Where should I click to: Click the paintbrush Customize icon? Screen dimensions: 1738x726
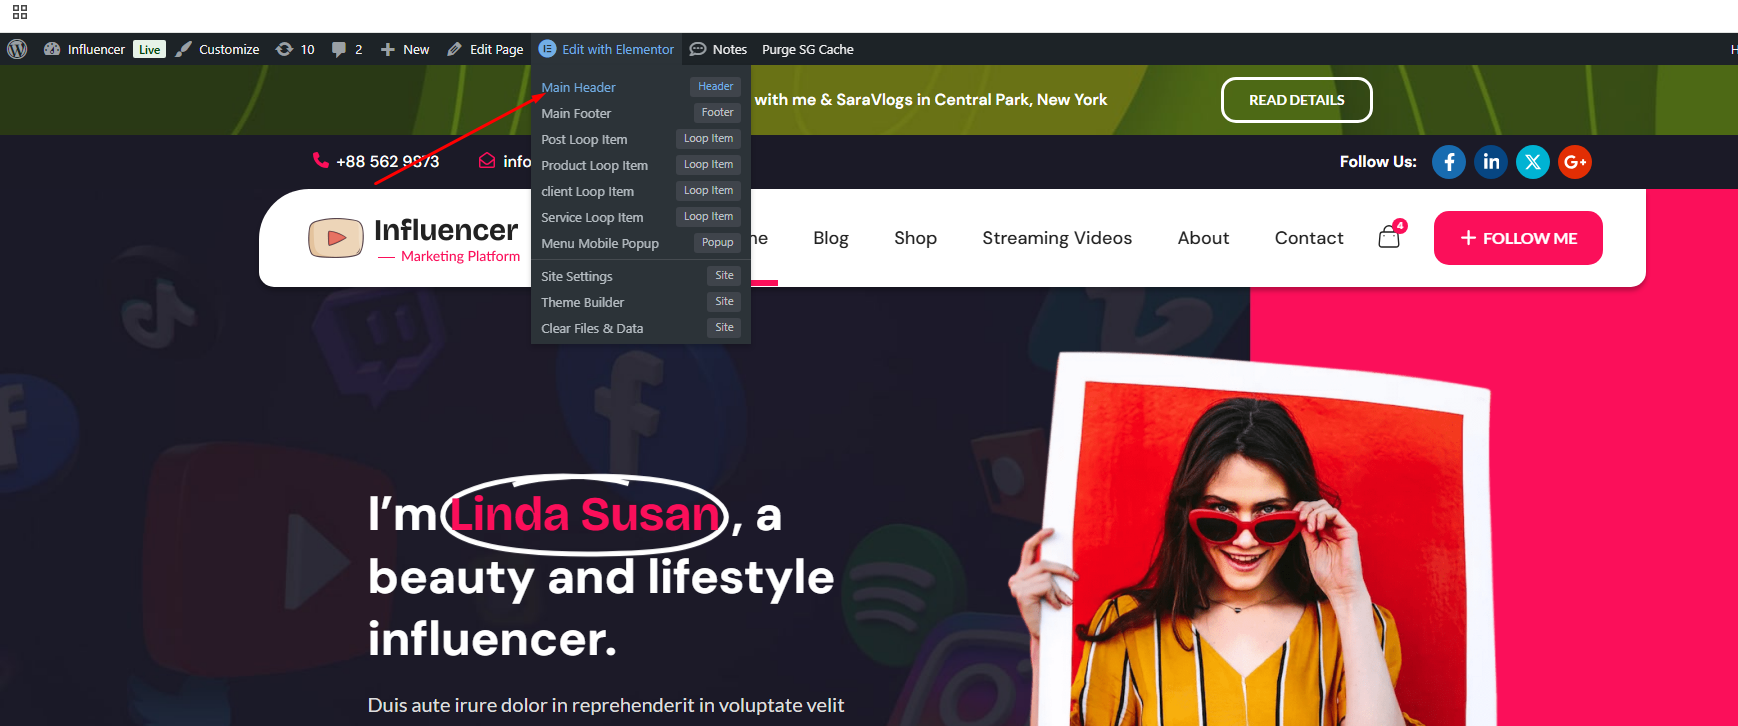point(183,49)
